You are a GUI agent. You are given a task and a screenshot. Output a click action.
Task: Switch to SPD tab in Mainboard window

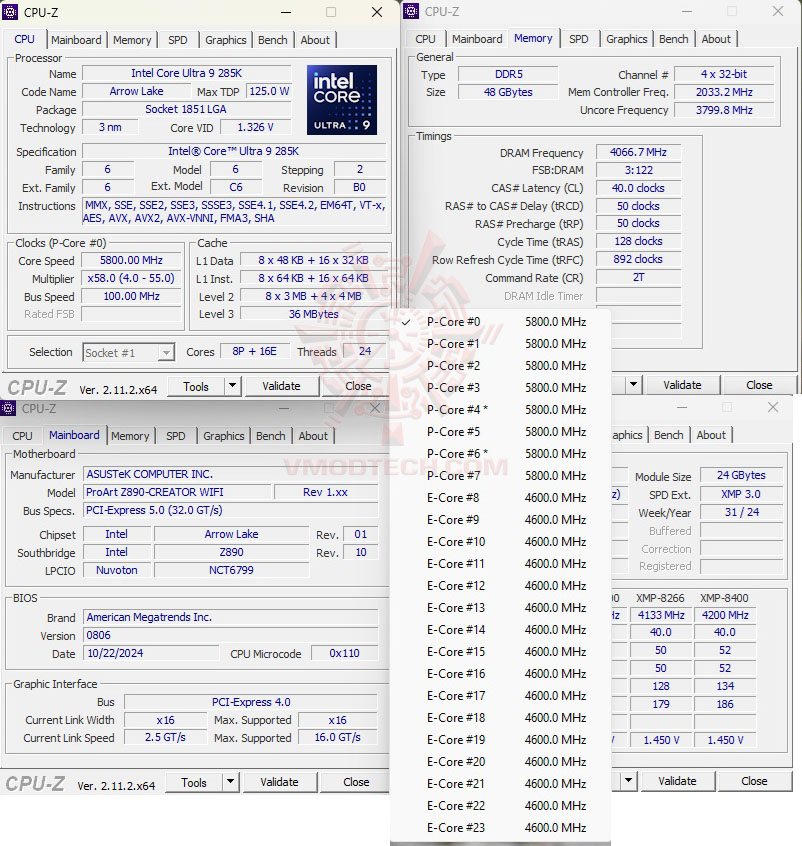(175, 436)
